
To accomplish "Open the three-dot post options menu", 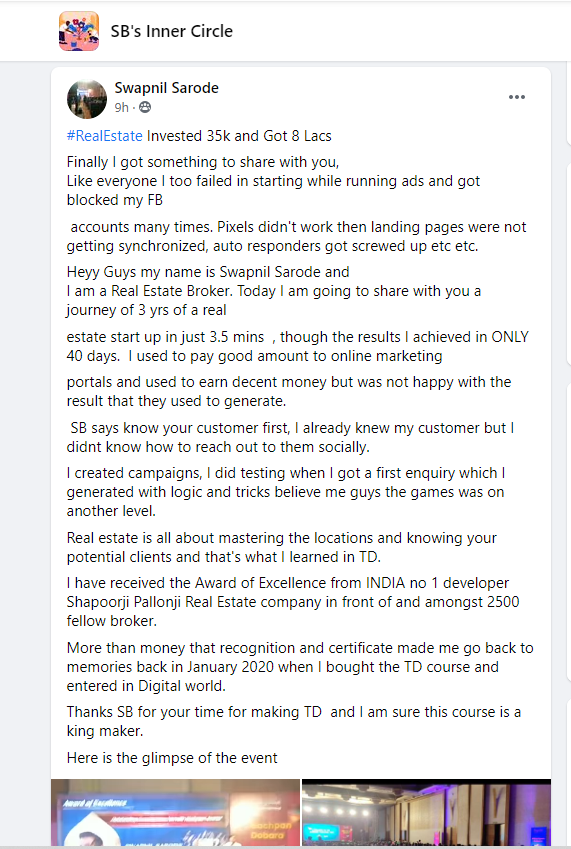I will click(517, 97).
